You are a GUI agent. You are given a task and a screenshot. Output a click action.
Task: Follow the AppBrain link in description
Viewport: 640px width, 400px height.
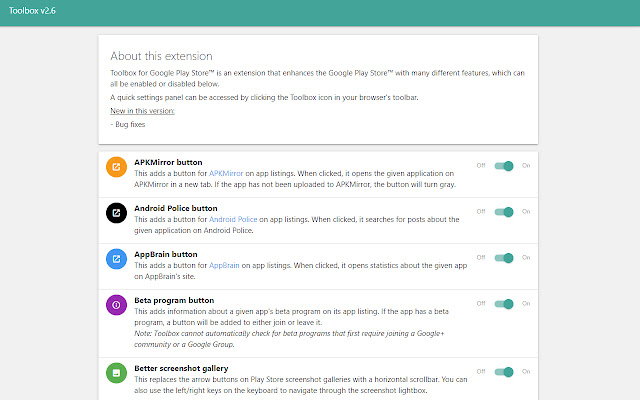tap(225, 265)
